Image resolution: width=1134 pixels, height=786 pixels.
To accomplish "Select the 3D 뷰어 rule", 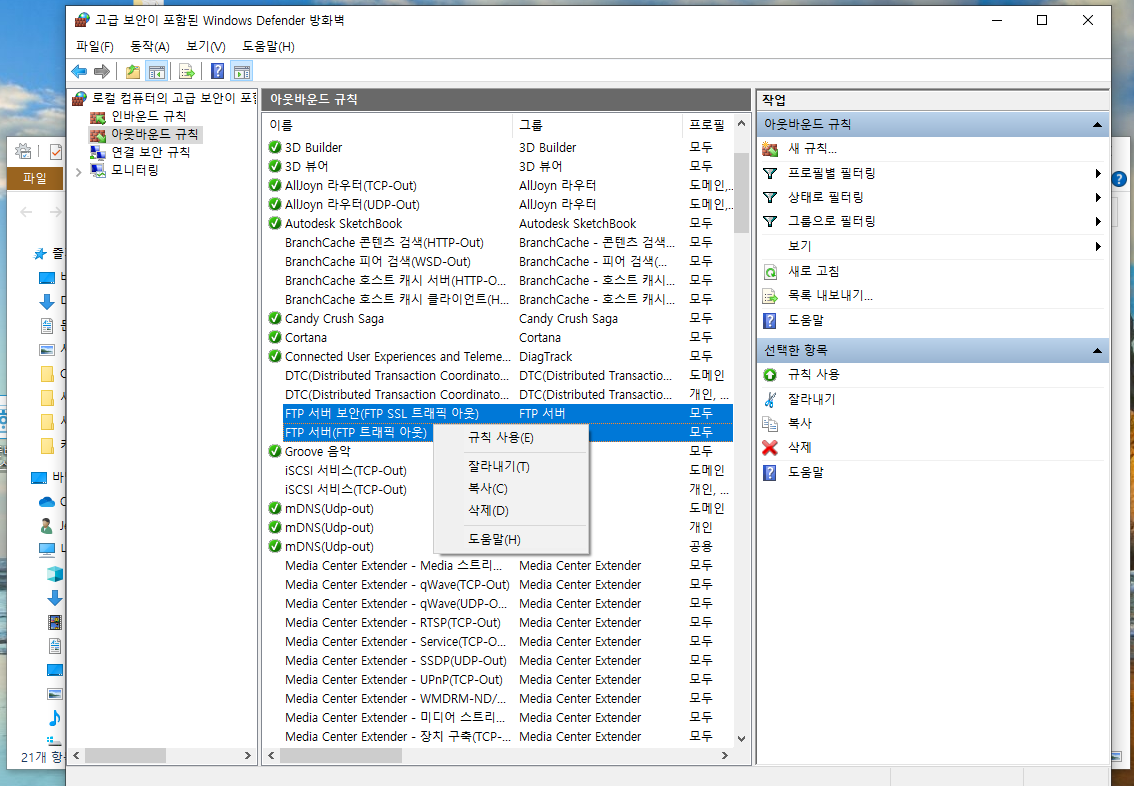I will (x=307, y=166).
